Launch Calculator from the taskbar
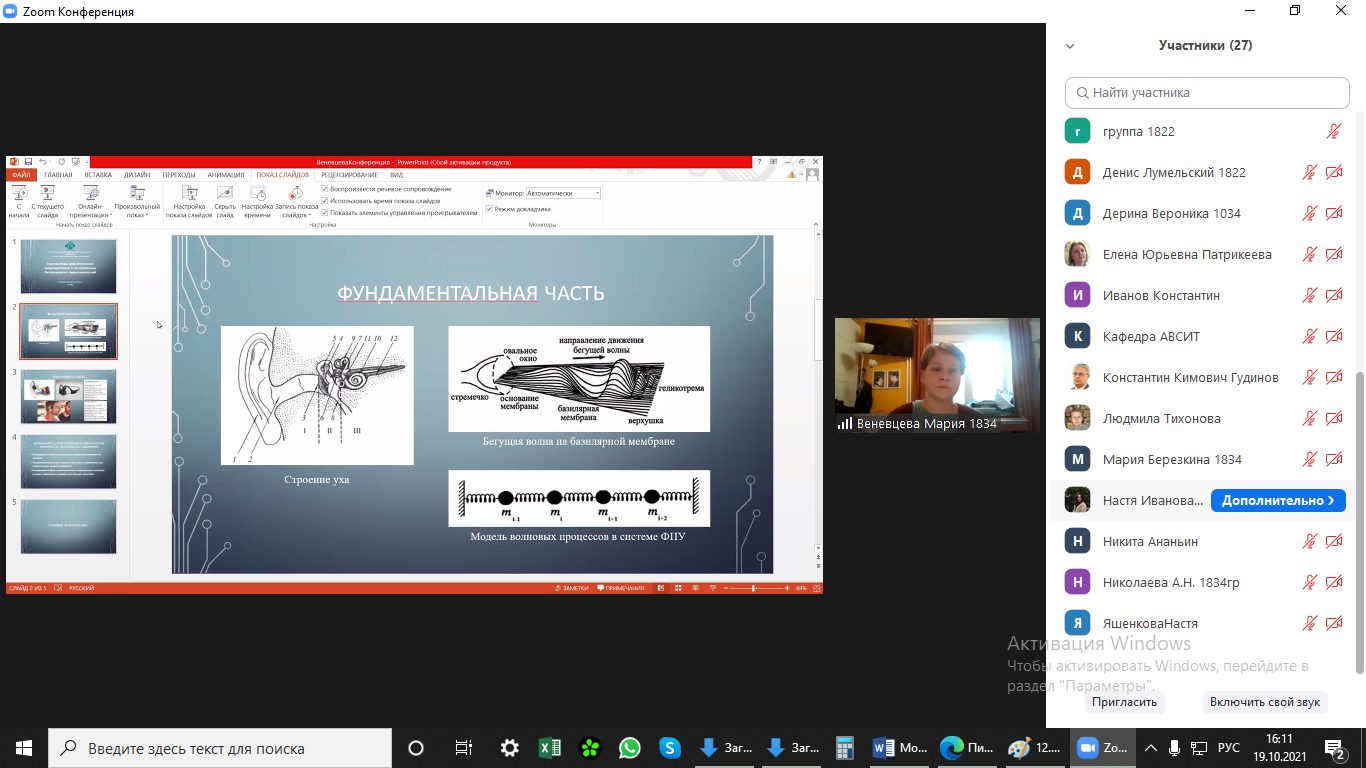 (845, 747)
